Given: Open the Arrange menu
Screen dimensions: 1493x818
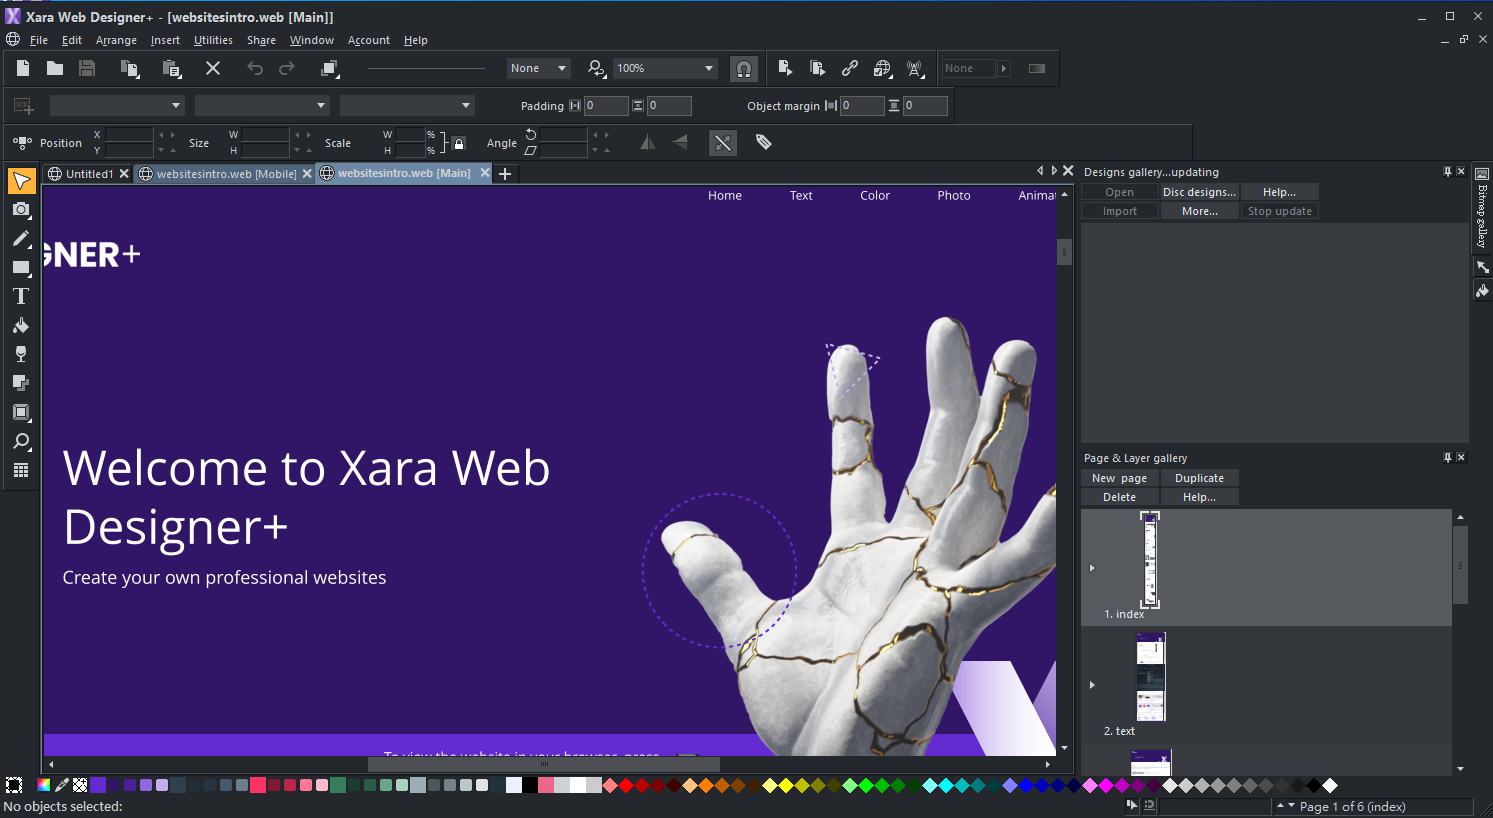Looking at the screenshot, I should pyautogui.click(x=116, y=40).
